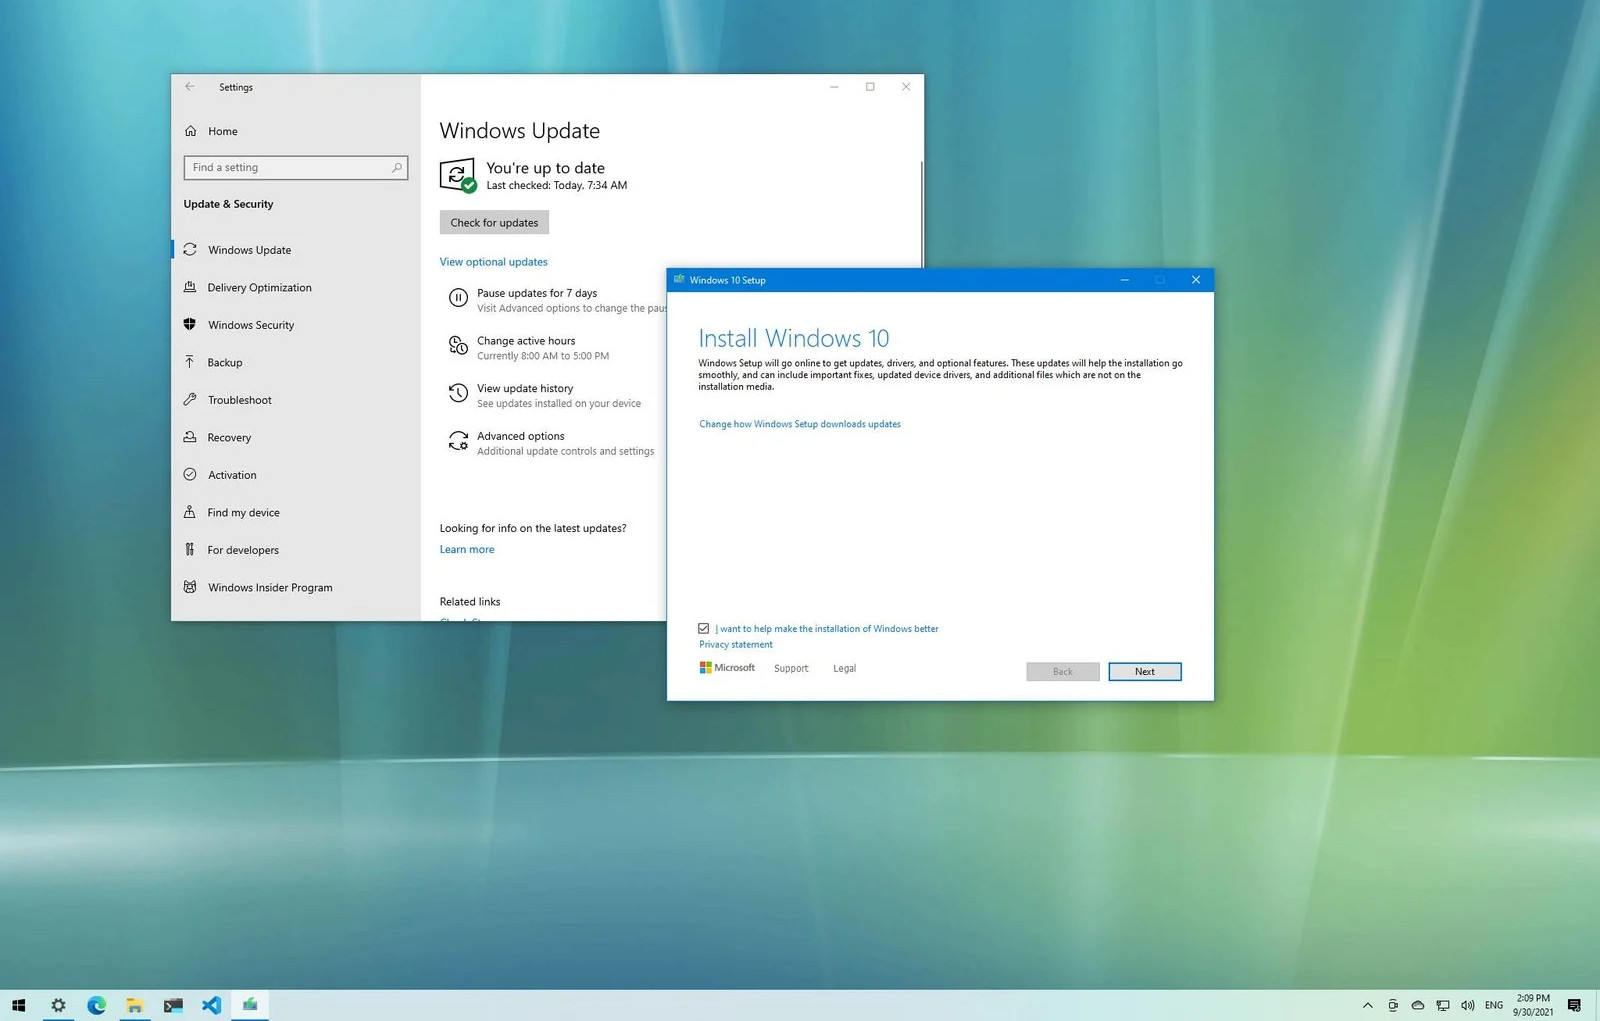This screenshot has height=1021, width=1600.
Task: Open Advanced options for updates
Action: tap(521, 435)
